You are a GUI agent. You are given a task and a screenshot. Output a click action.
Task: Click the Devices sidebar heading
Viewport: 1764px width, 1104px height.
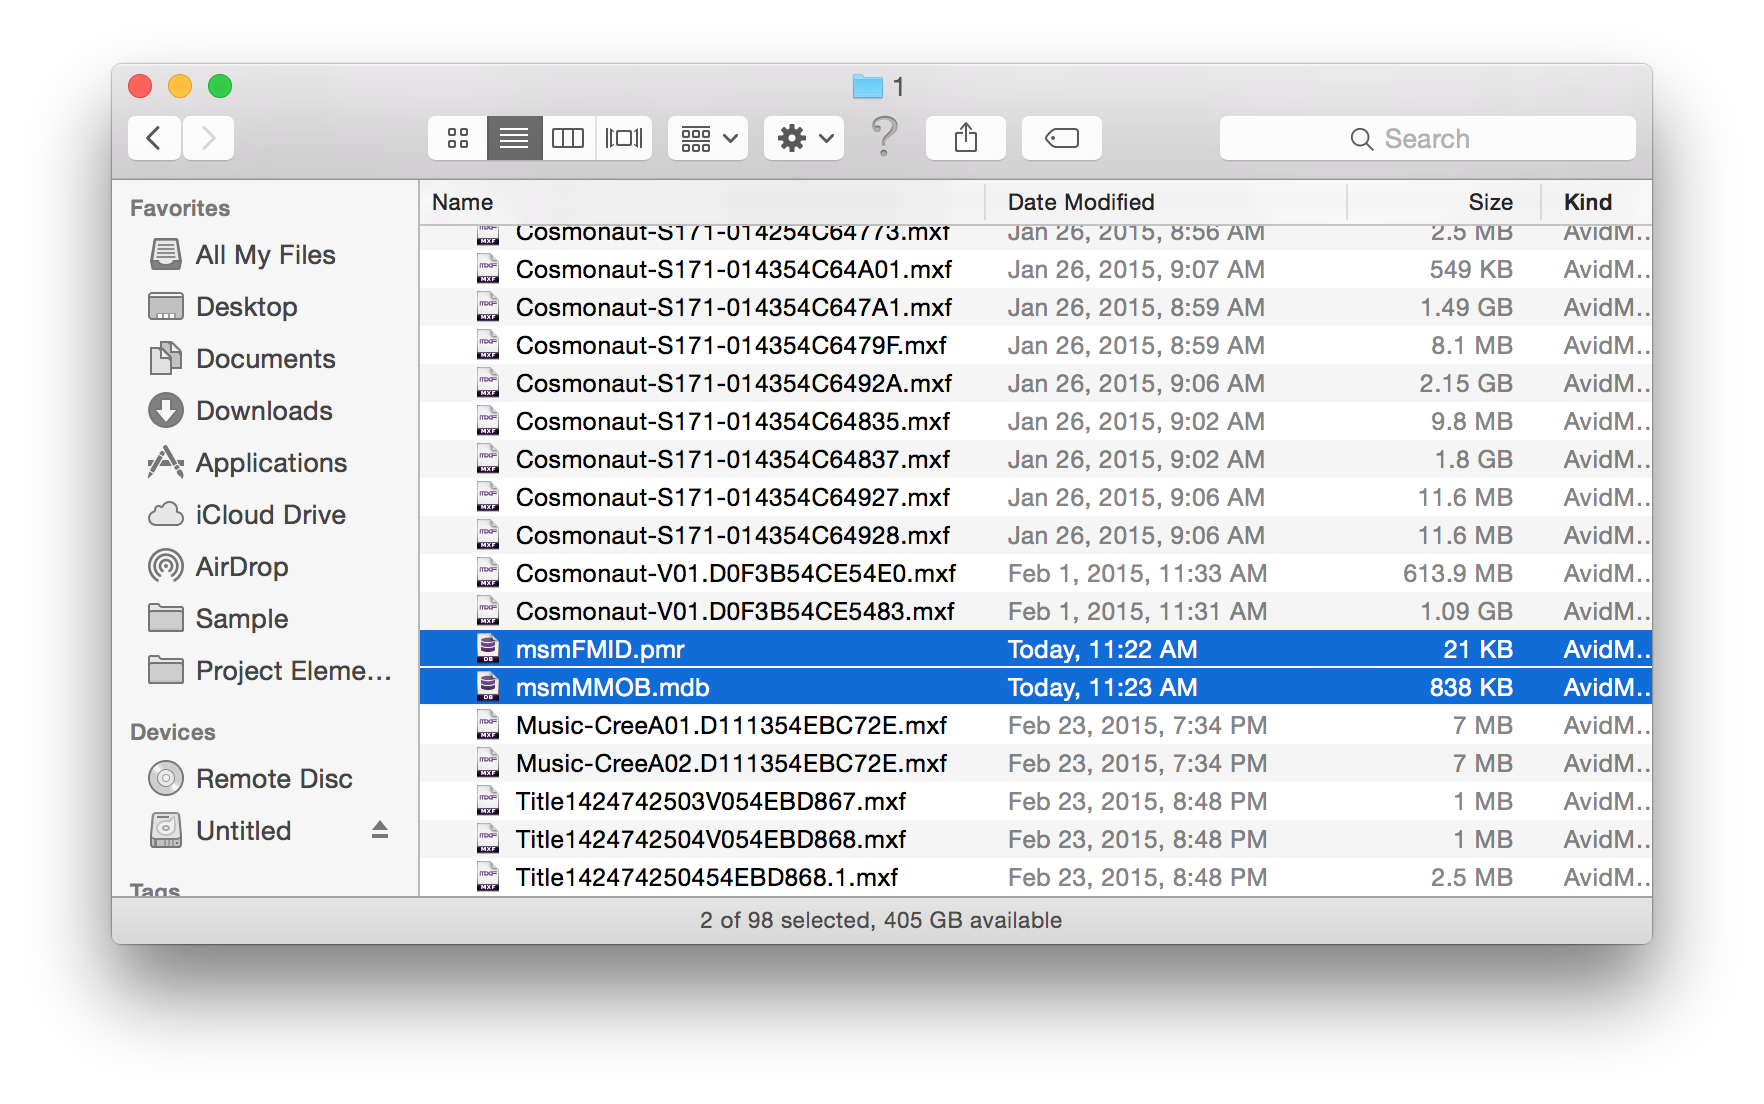pos(173,732)
